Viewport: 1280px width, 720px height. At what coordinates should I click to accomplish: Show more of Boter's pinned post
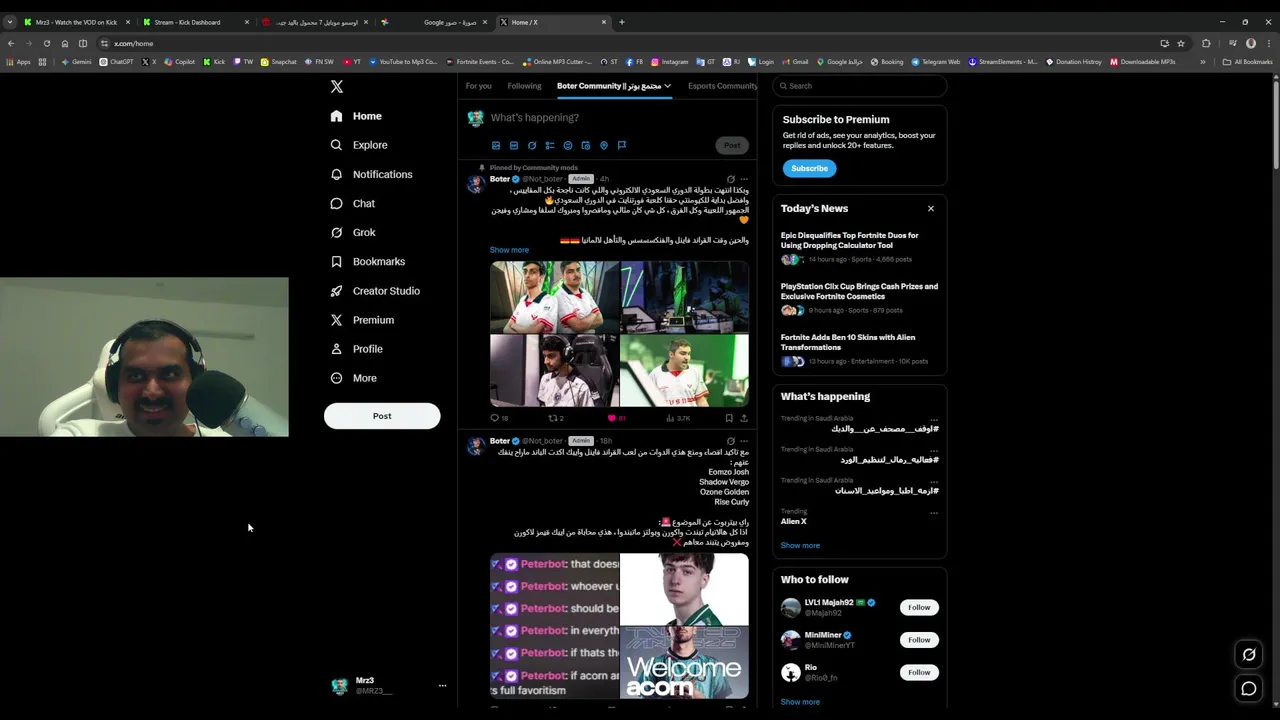509,250
